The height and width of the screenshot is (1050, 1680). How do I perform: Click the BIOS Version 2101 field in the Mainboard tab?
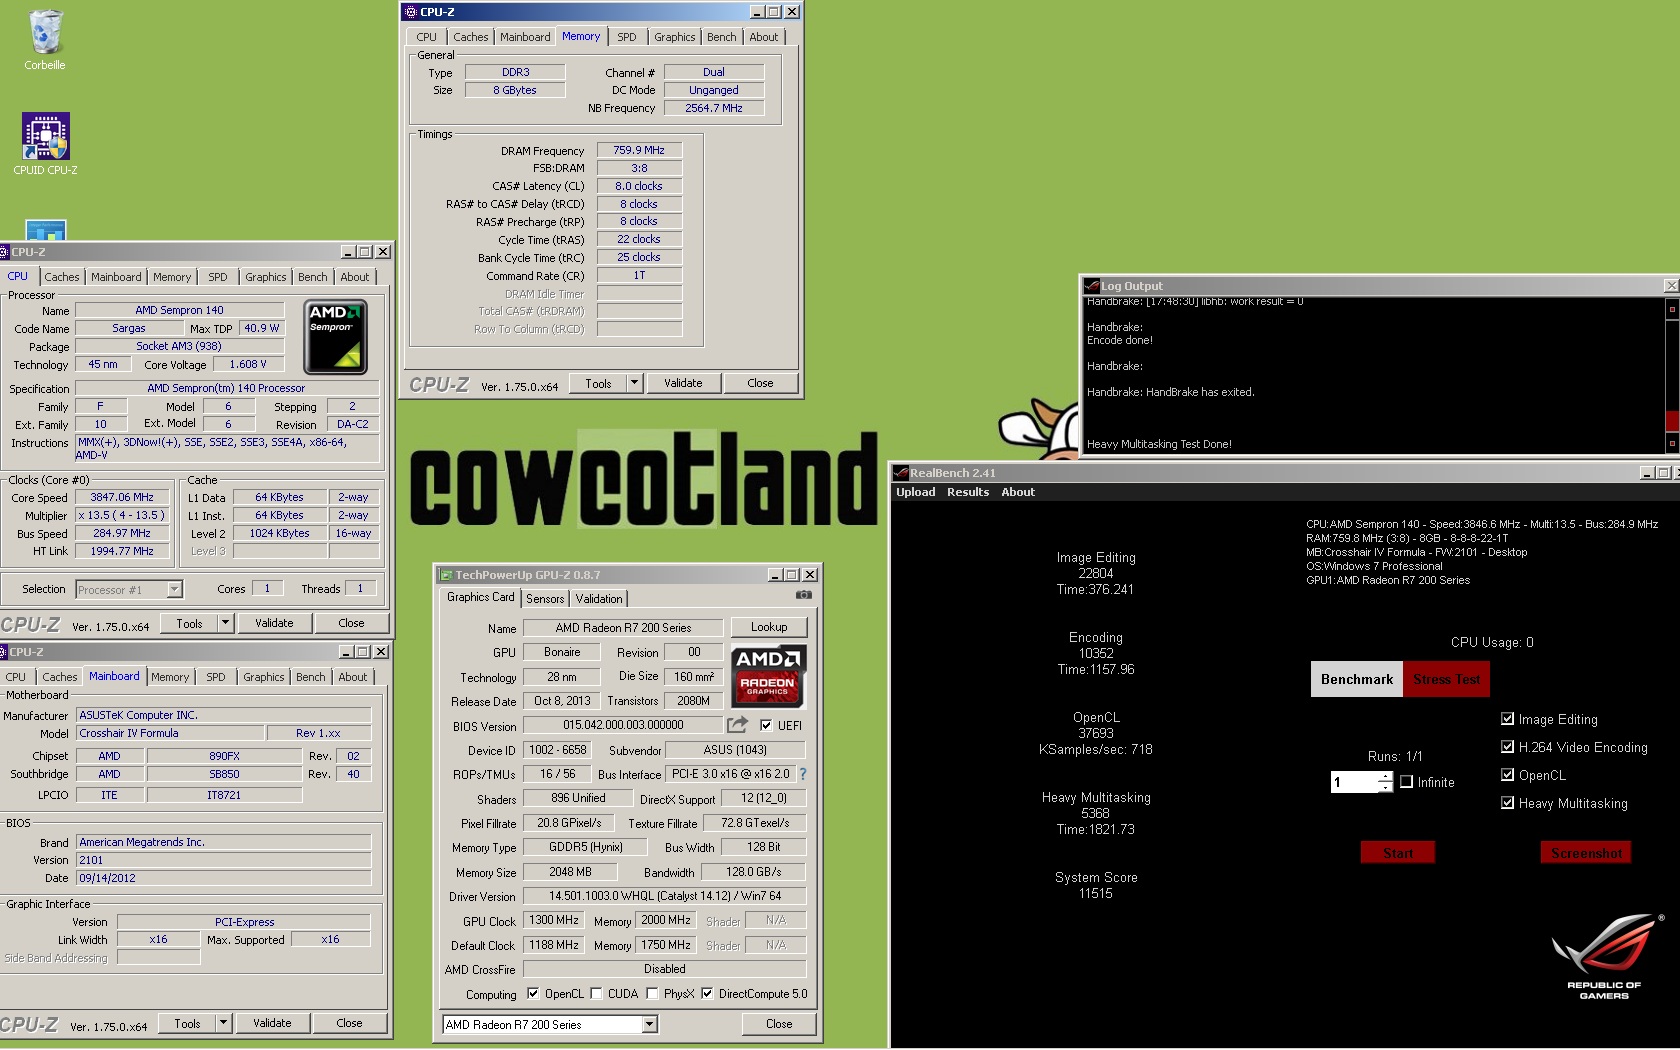pos(224,860)
